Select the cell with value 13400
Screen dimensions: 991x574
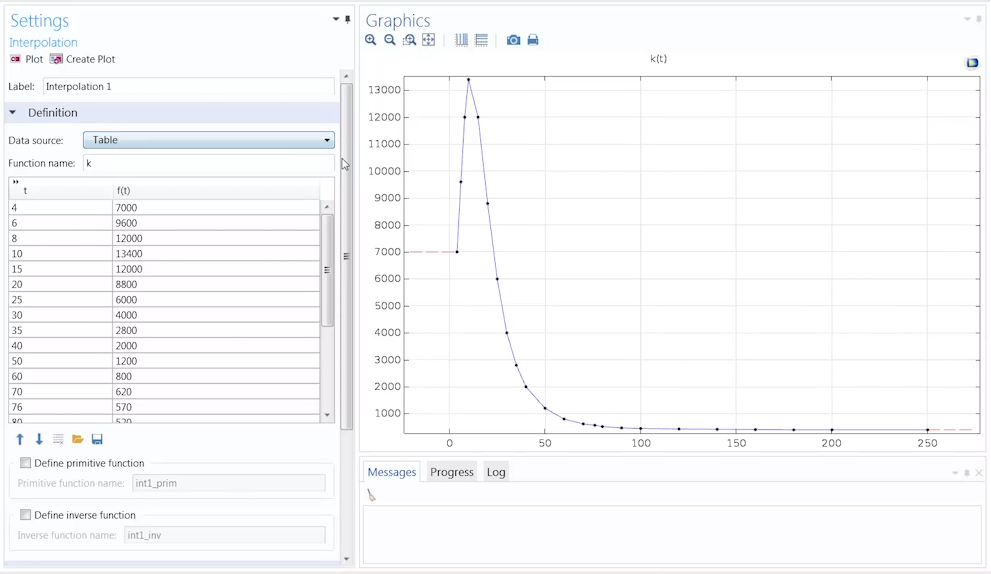pyautogui.click(x=216, y=253)
